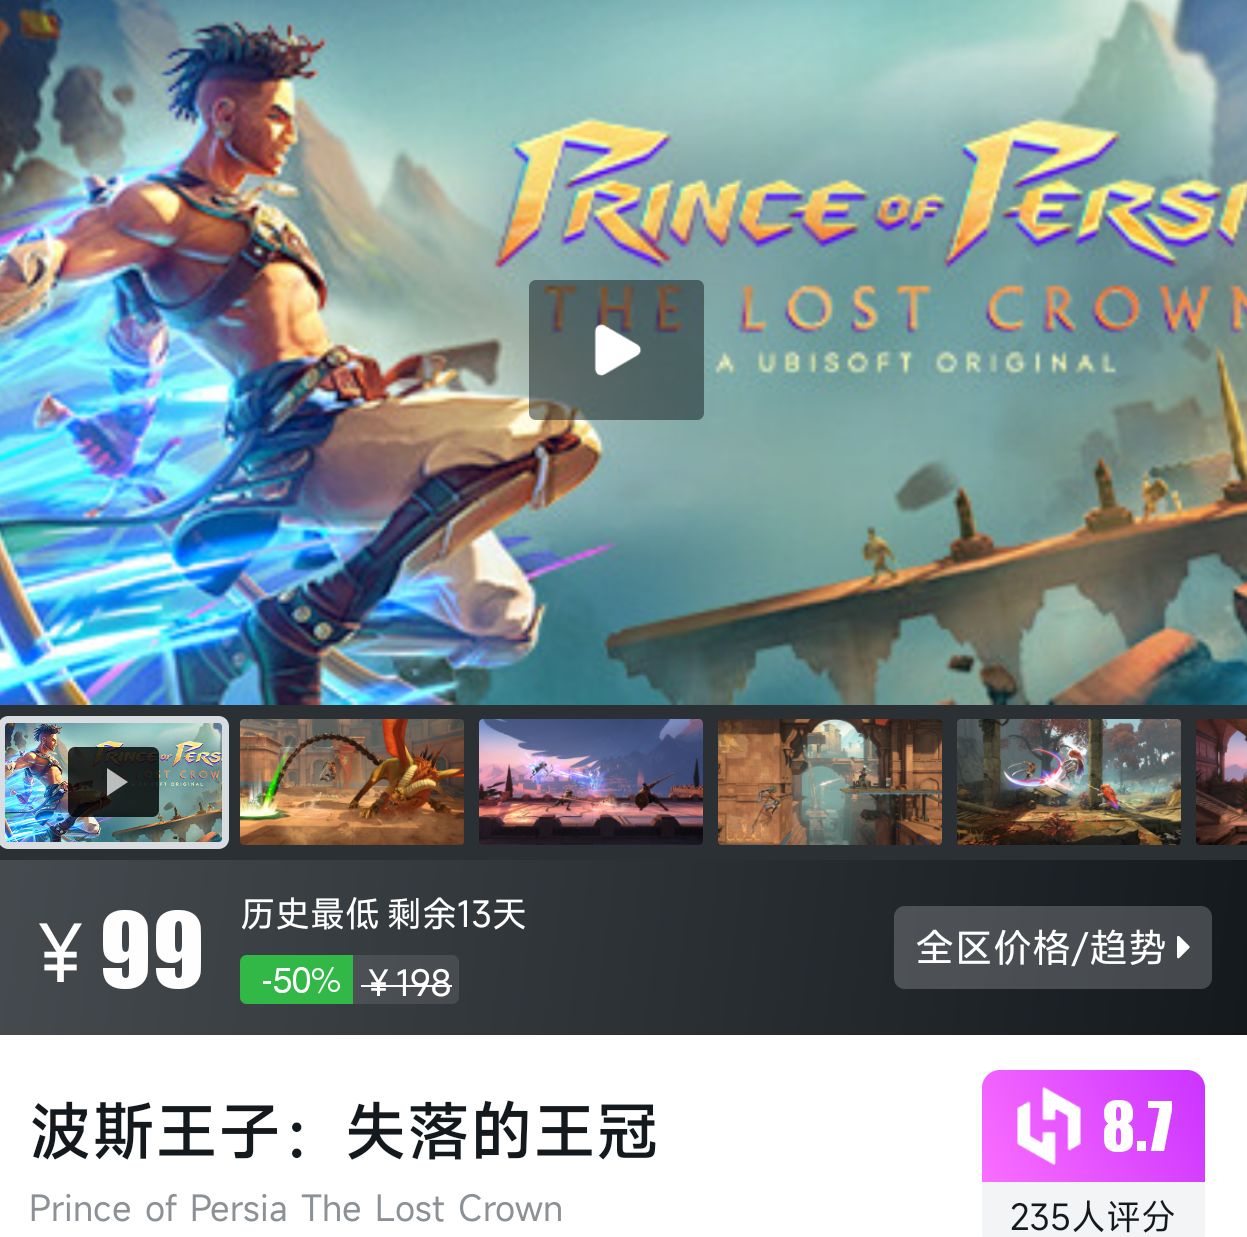Click the small play icon on first thumbnail
Image resolution: width=1247 pixels, height=1237 pixels.
tap(114, 782)
